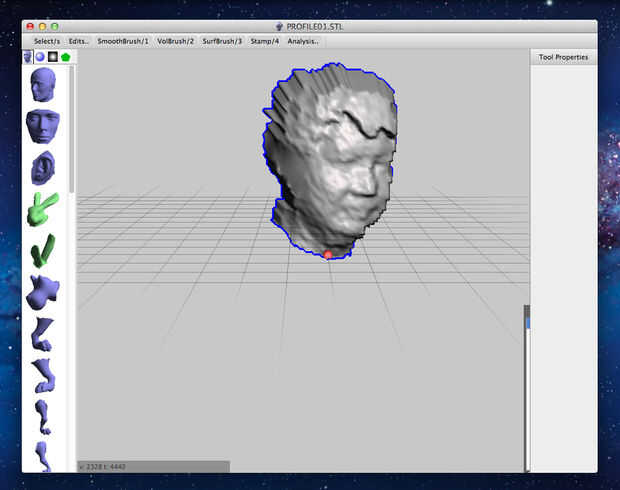Activate the Stamp/4 tool
This screenshot has width=620, height=490.
click(265, 41)
